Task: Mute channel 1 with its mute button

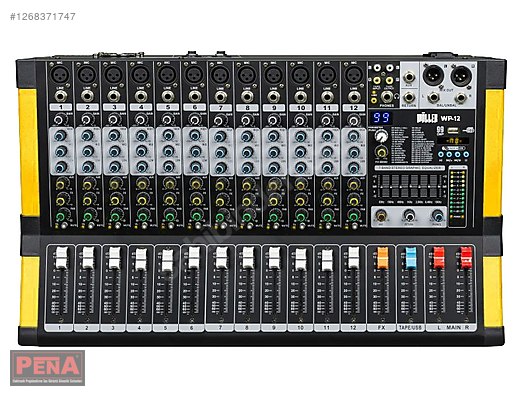Action: 63,226
